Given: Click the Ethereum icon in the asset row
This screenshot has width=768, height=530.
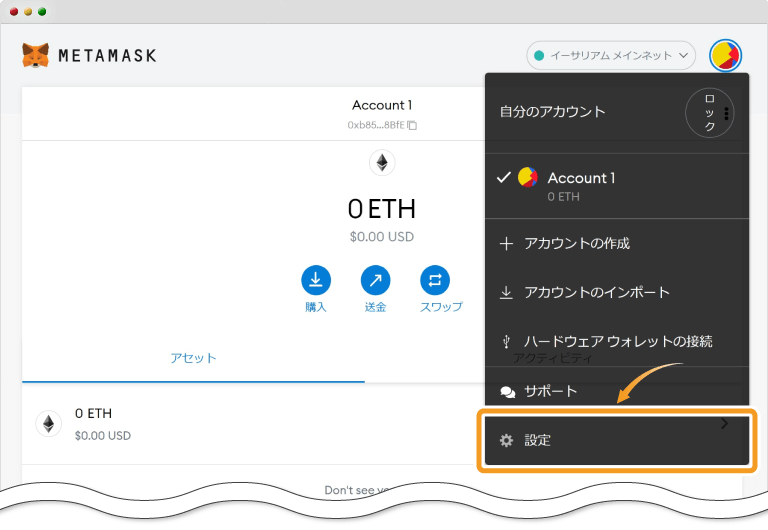Looking at the screenshot, I should (x=48, y=424).
